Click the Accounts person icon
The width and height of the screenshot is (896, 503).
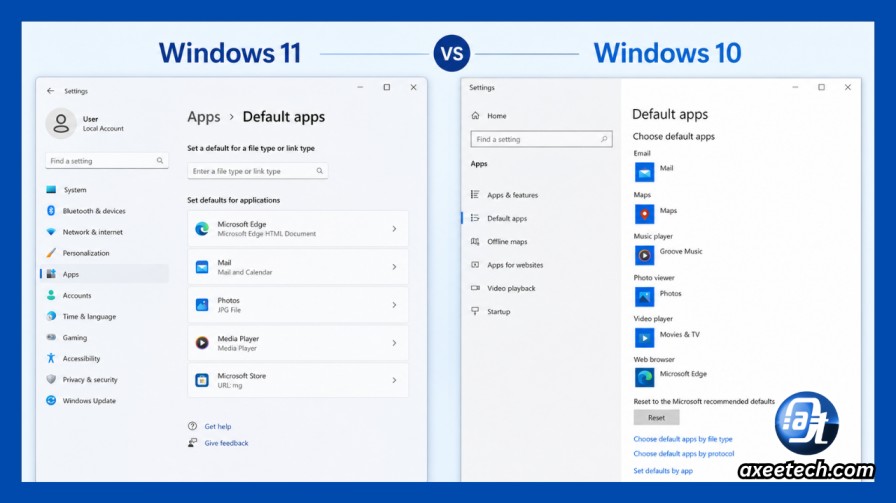coord(51,295)
